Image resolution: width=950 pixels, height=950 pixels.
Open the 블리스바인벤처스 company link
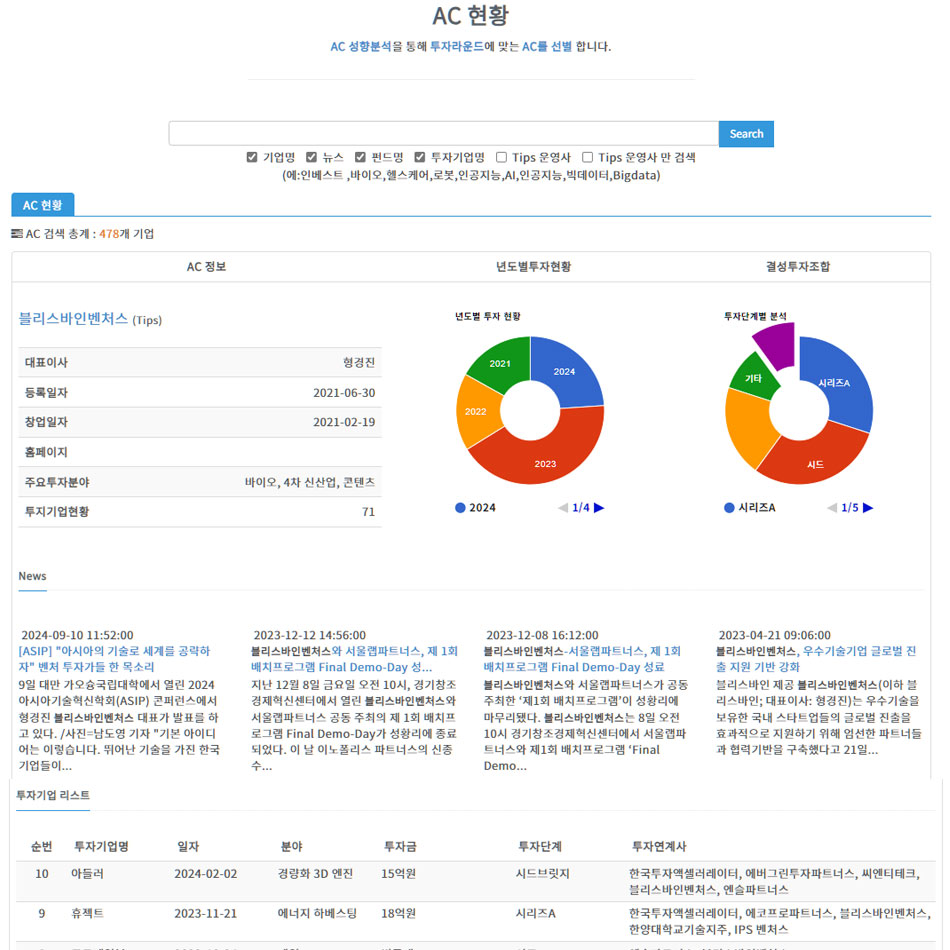[x=73, y=319]
